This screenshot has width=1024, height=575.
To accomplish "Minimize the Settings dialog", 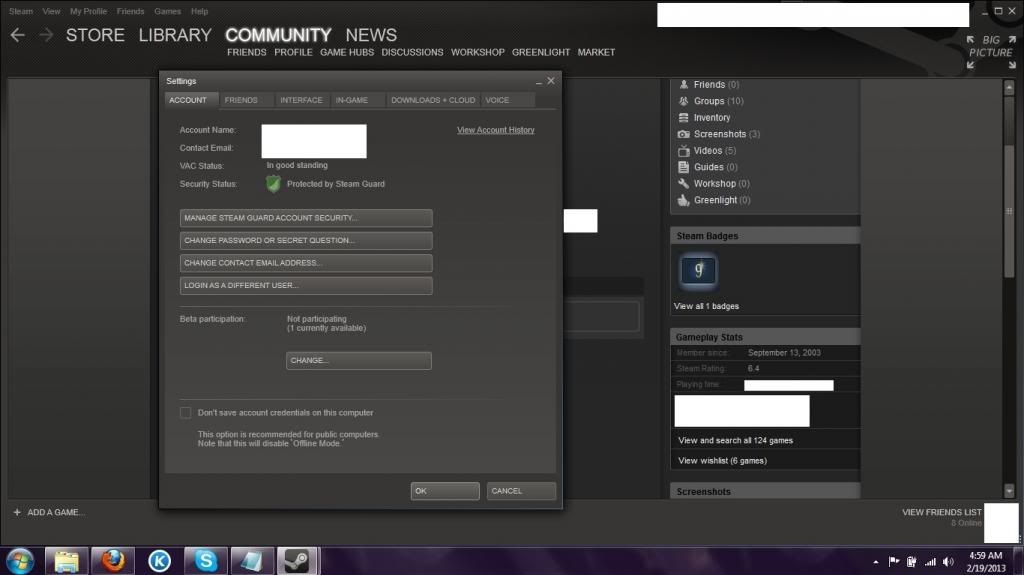I will [x=539, y=82].
